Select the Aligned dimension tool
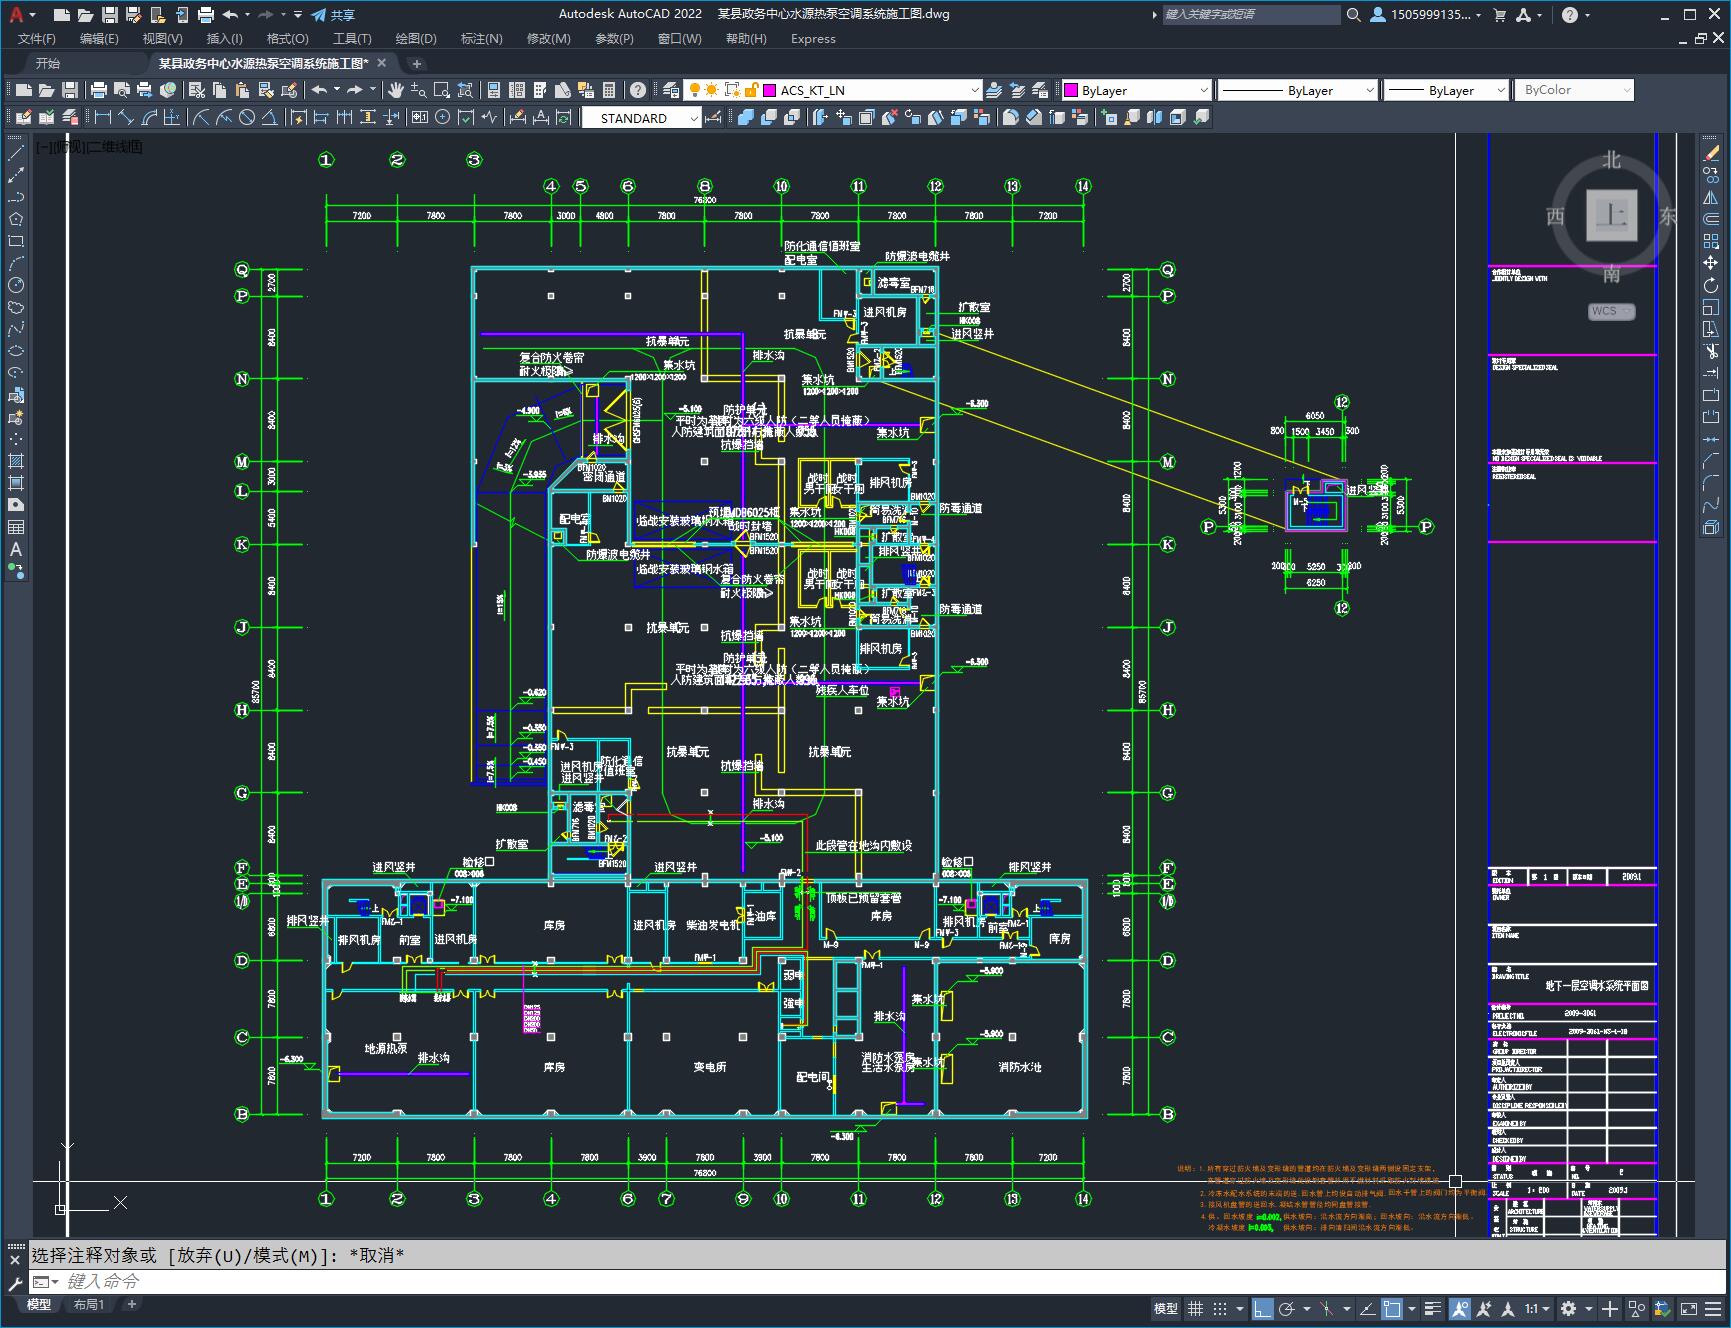The width and height of the screenshot is (1731, 1328). (x=126, y=118)
